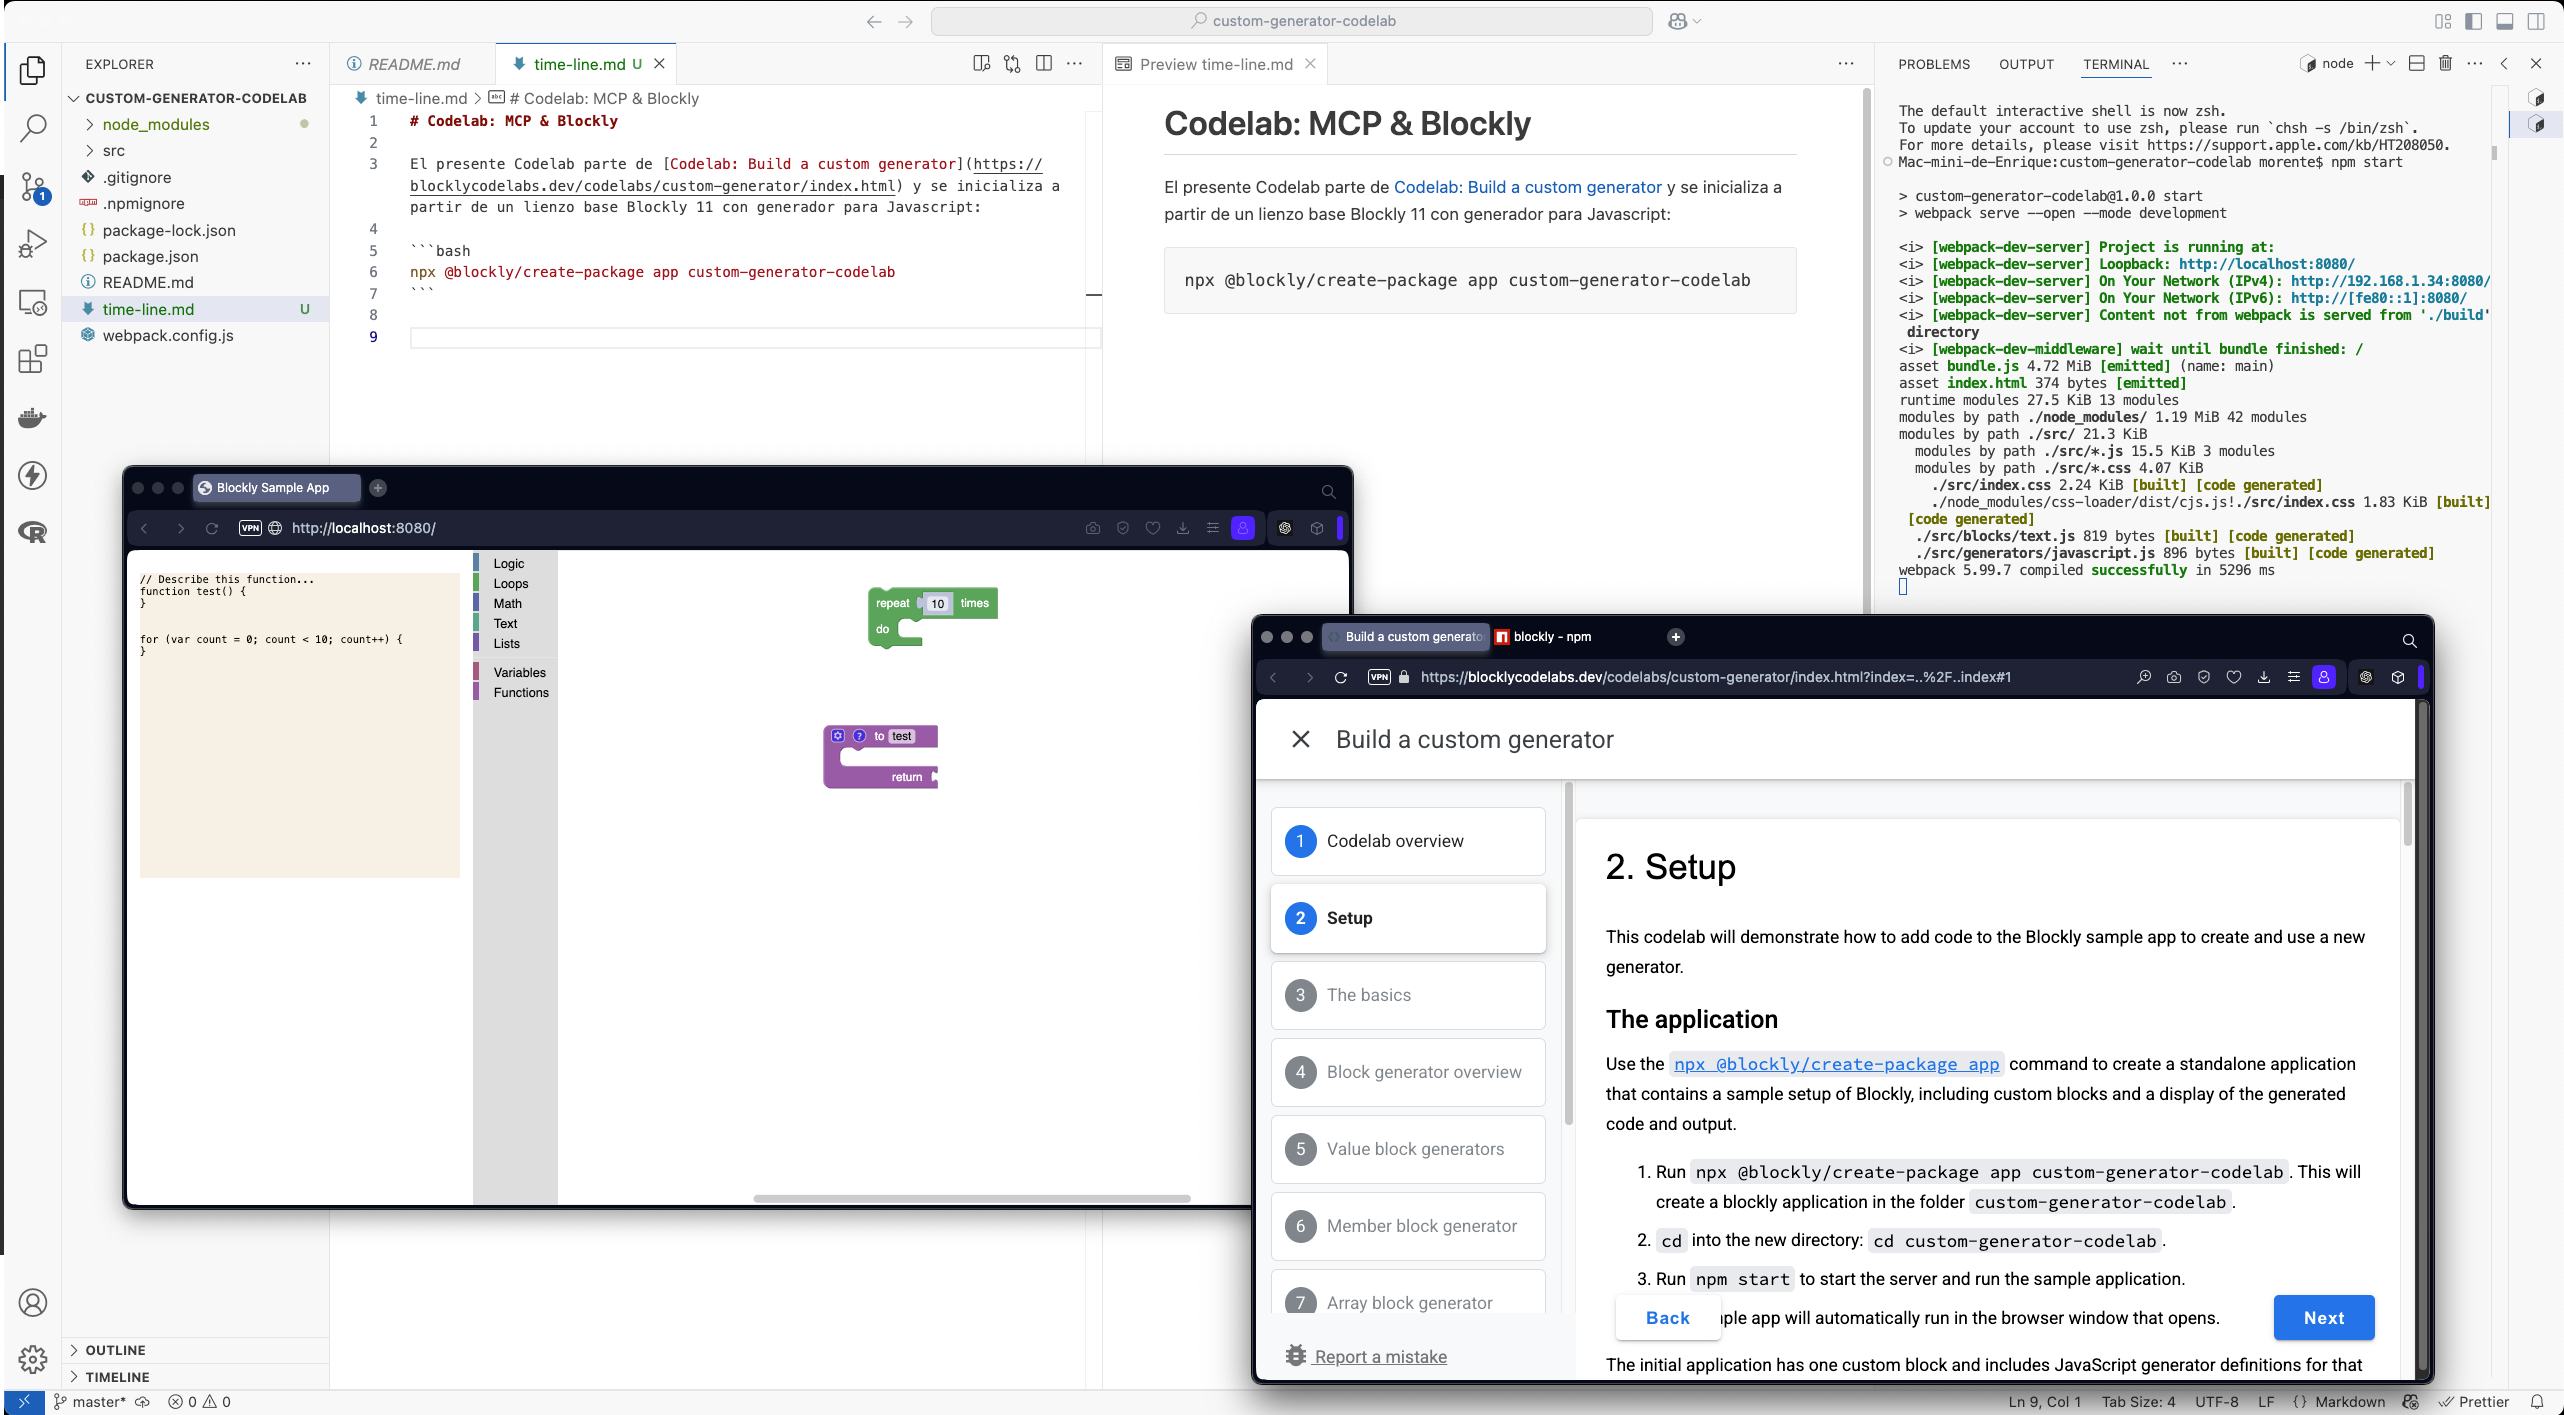Click Split Terminal icon
This screenshot has height=1415, width=2564.
click(x=2416, y=63)
